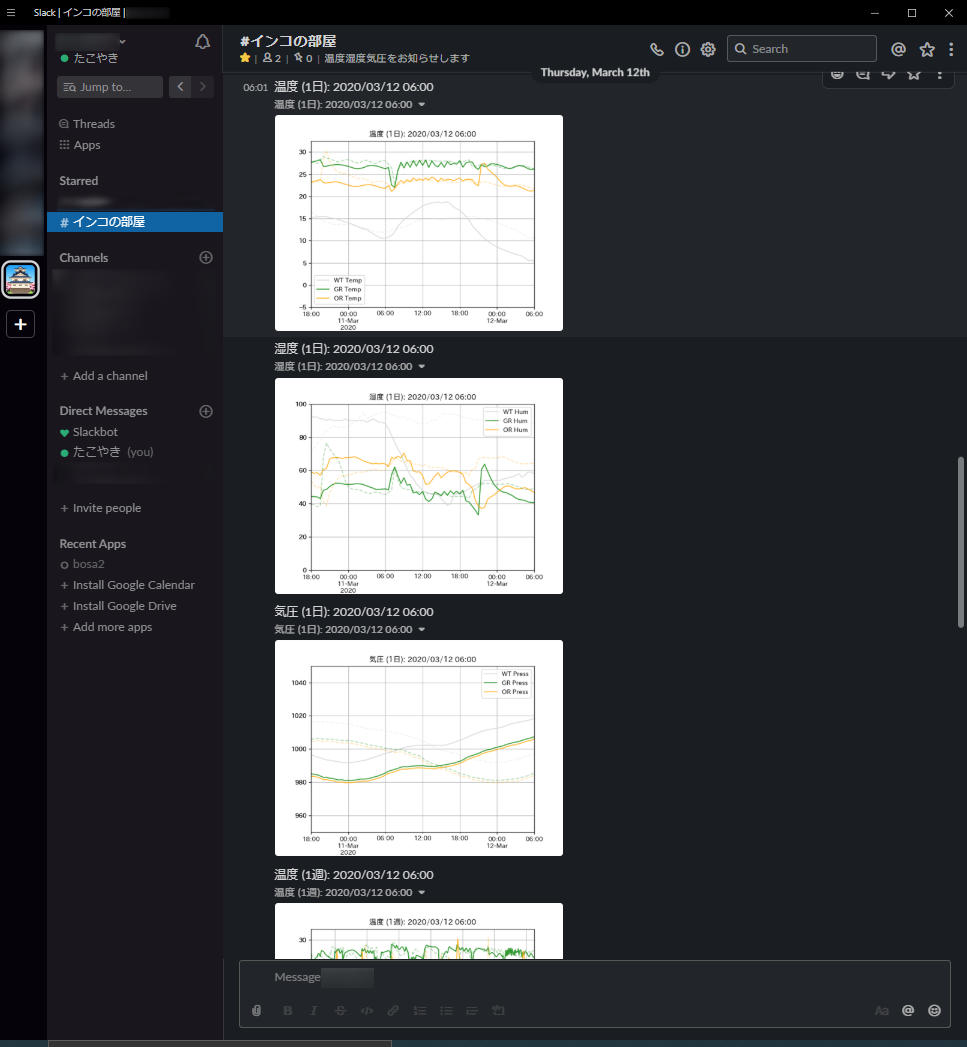
Task: Toggle the Aa formatting toolbar visibility
Action: point(882,1010)
